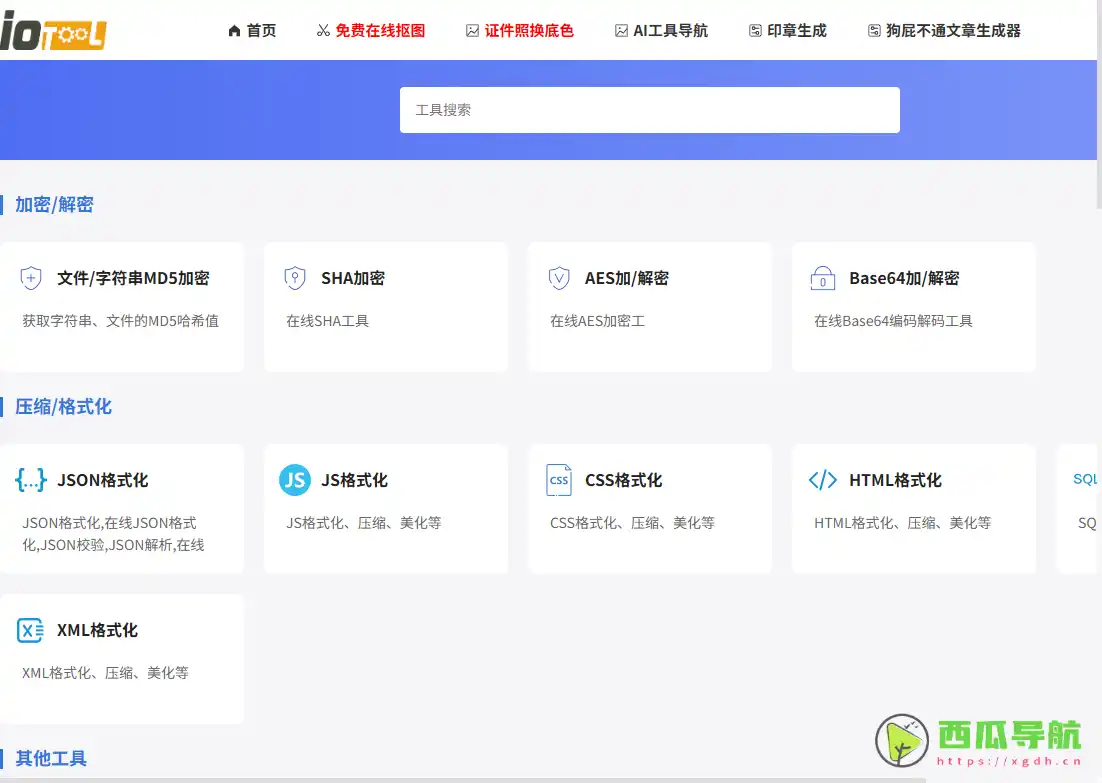Click the image icon beside AI工具导航

(x=621, y=30)
